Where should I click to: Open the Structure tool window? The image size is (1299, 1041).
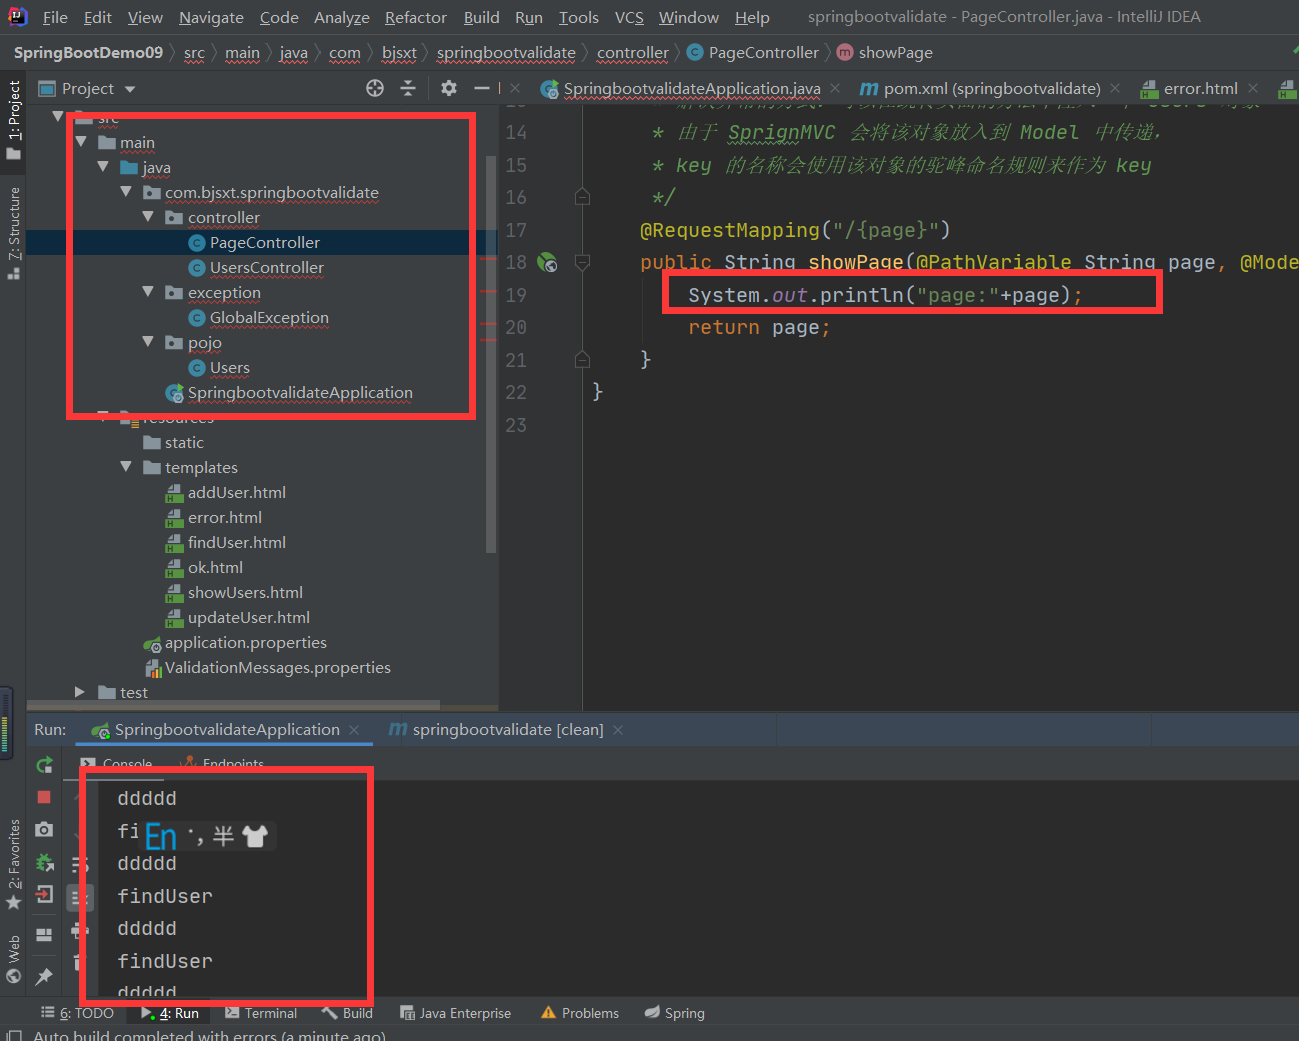pyautogui.click(x=14, y=232)
